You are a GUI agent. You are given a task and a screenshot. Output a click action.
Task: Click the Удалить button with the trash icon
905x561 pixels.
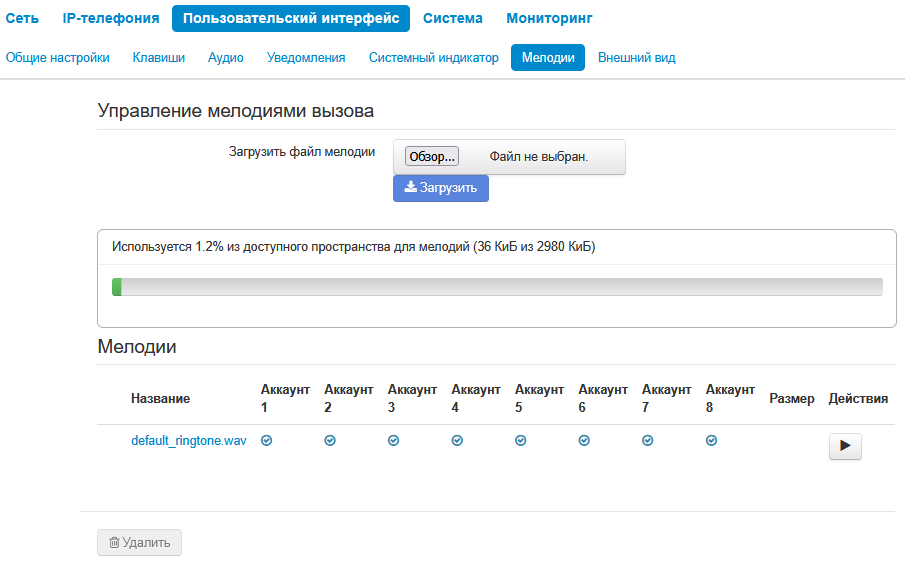(x=139, y=543)
